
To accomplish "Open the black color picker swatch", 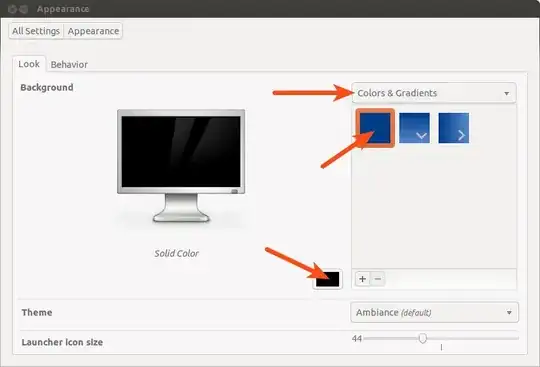I will [328, 279].
